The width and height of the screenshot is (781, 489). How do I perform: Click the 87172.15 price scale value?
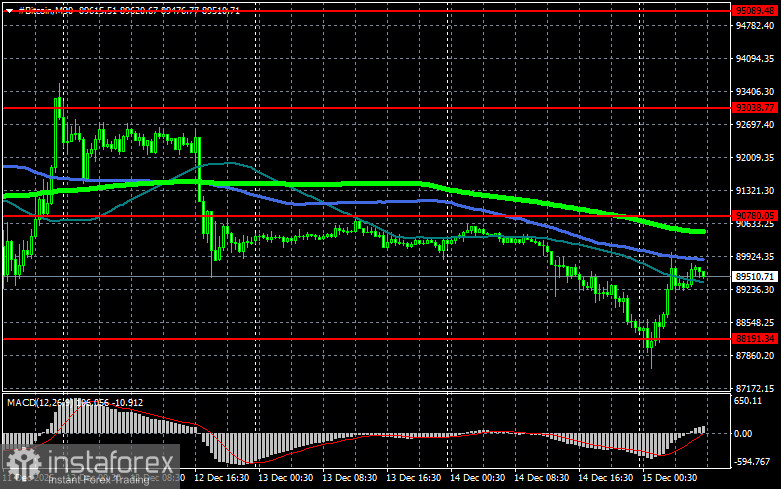coord(755,388)
